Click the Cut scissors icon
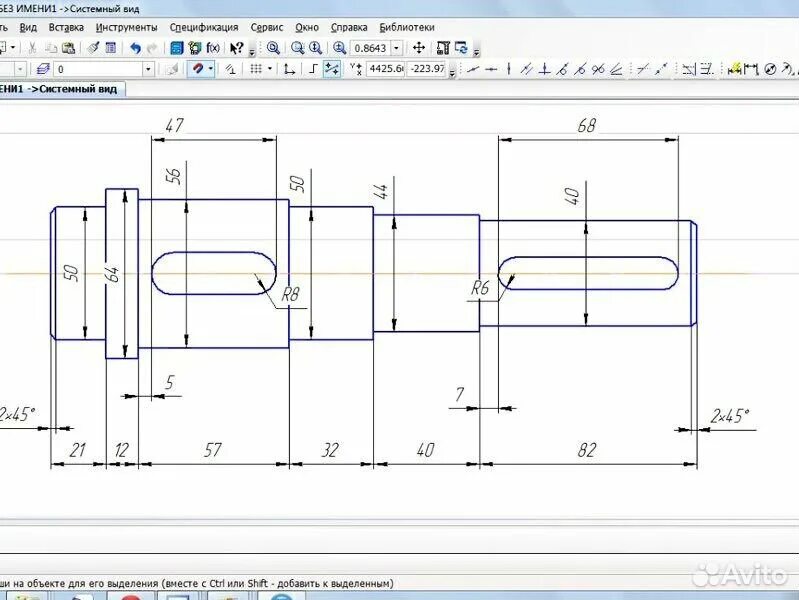799x600 pixels. [x=32, y=48]
